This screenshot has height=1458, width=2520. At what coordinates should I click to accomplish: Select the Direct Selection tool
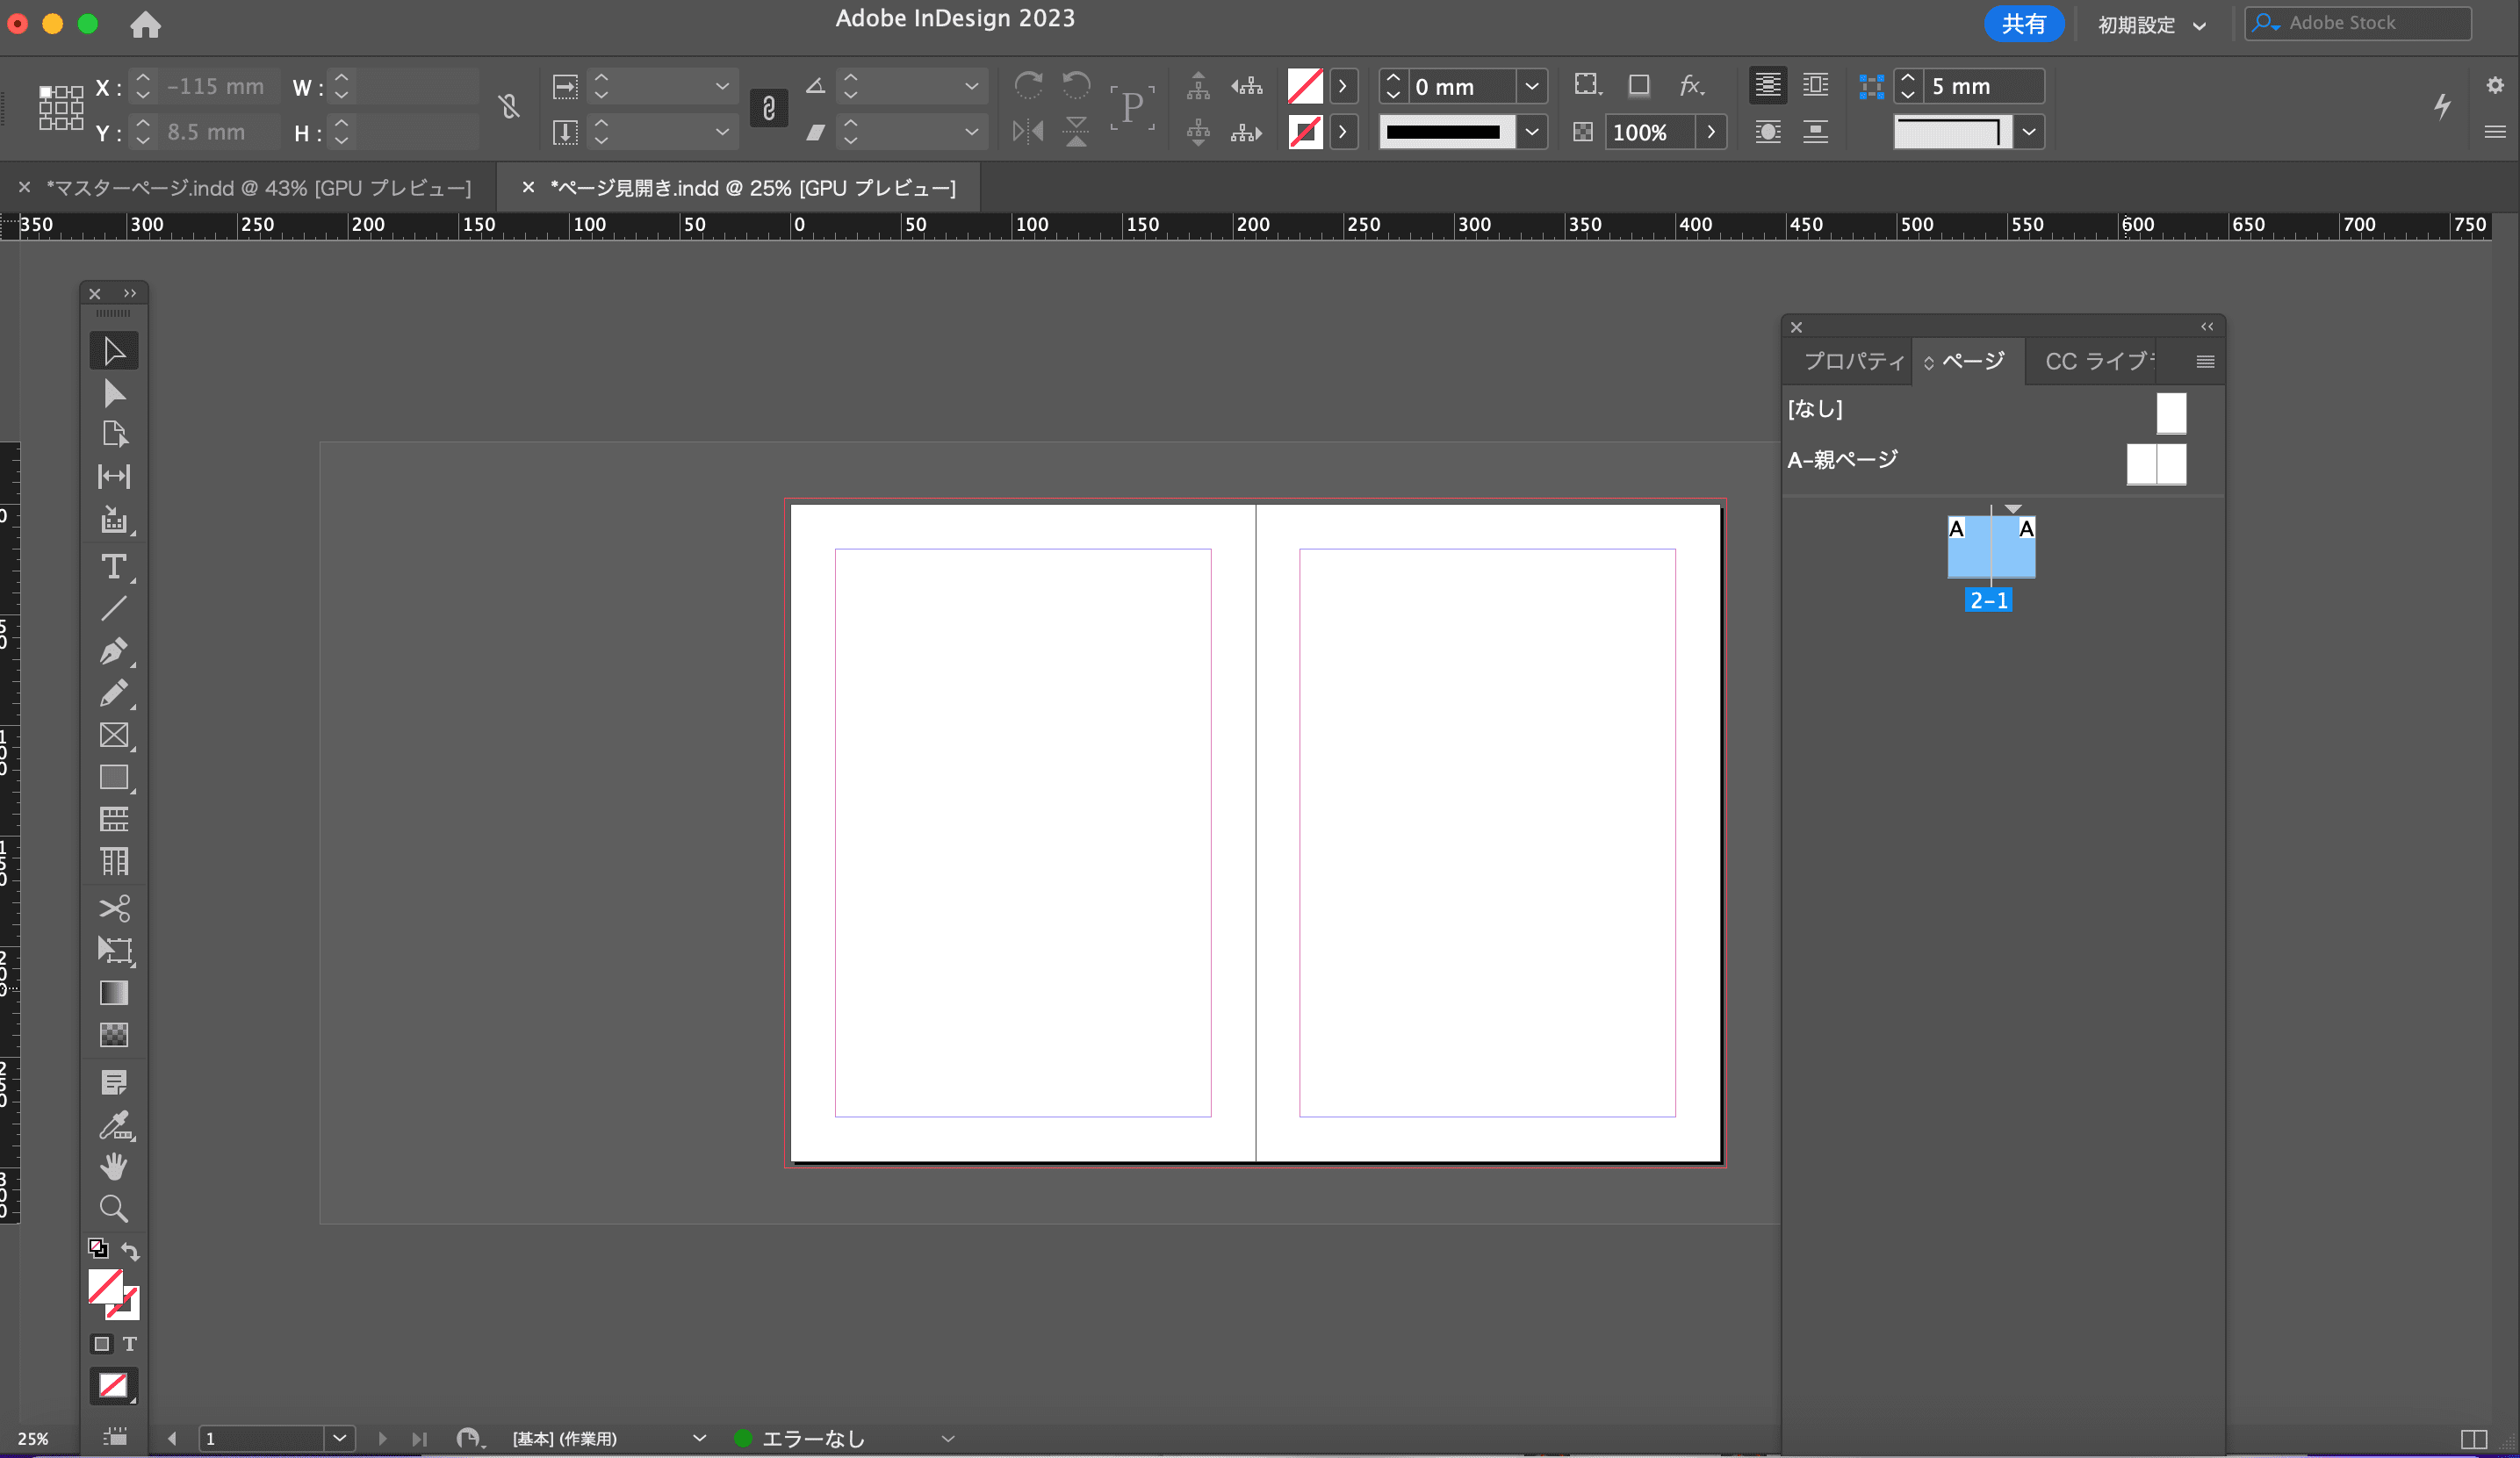click(x=114, y=393)
